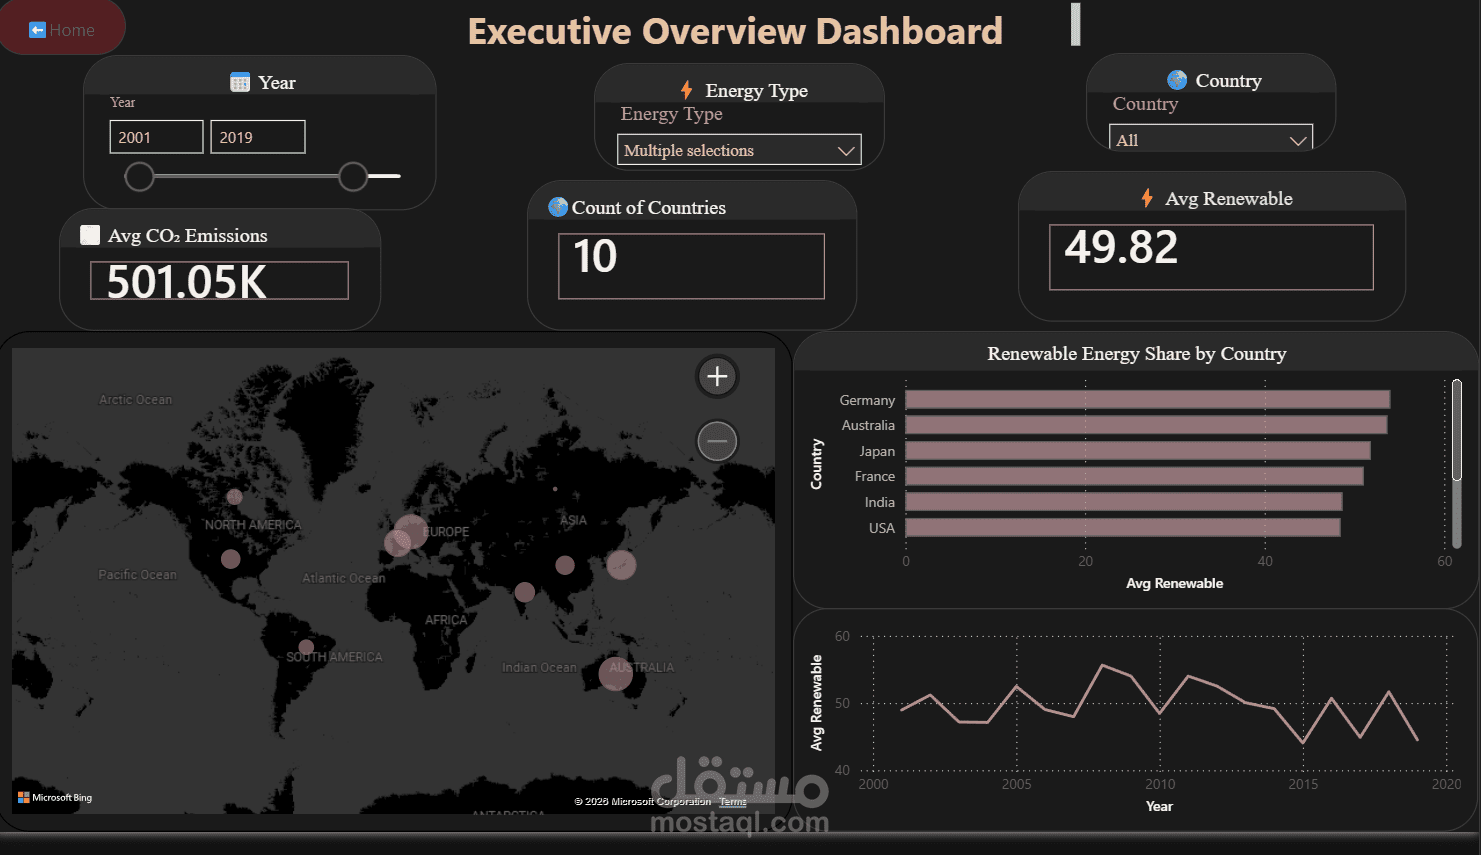
Task: Click the 501.05K CO₂ emissions value
Action: (x=187, y=282)
